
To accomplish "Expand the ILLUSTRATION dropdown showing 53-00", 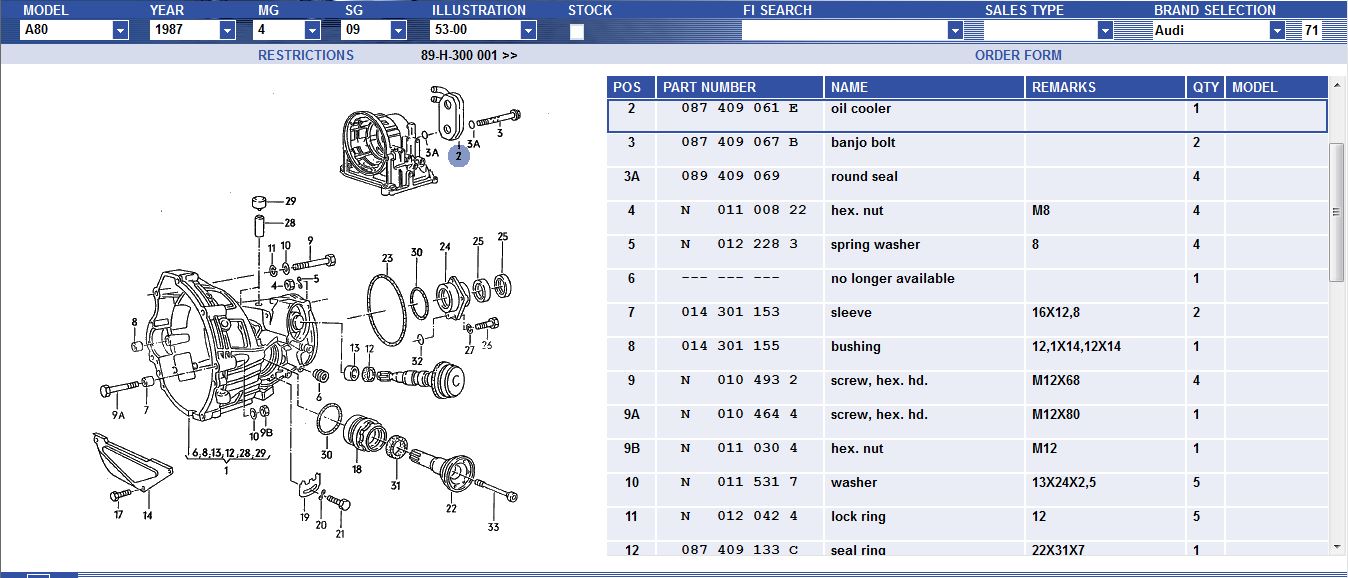I will coord(528,30).
